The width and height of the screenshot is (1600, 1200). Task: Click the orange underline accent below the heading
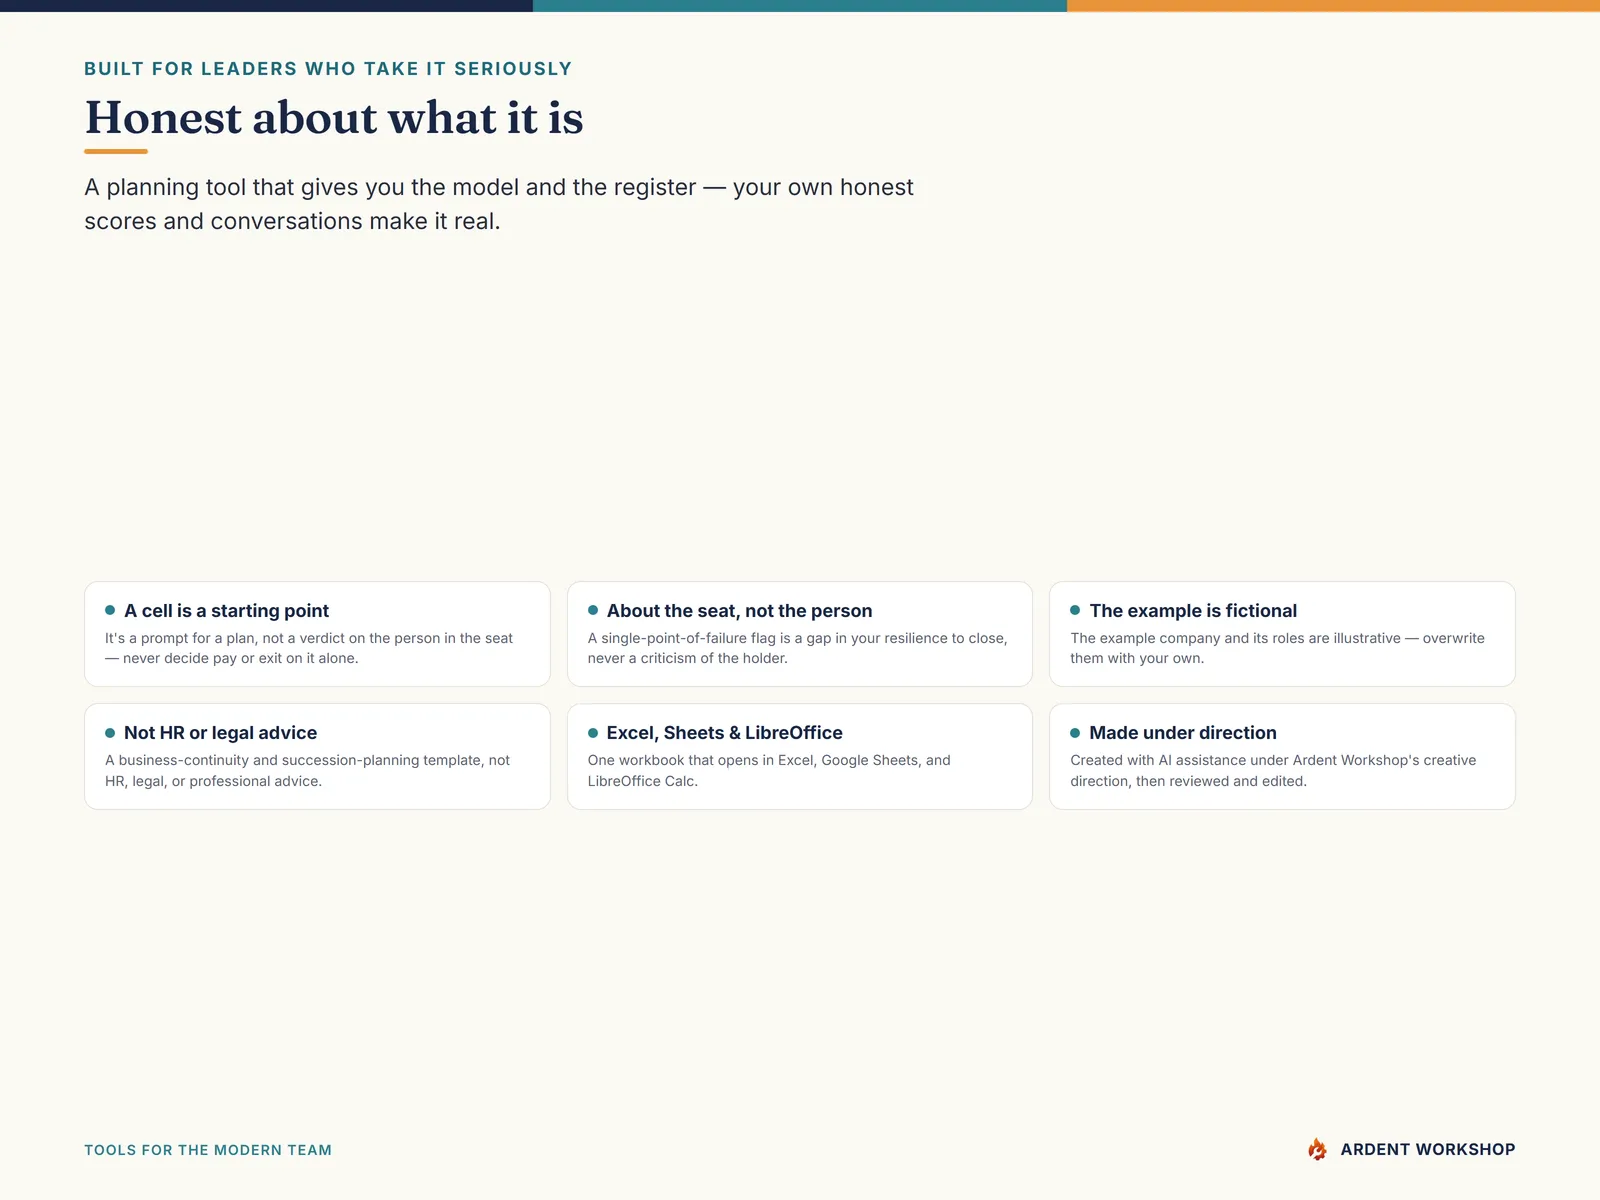coord(116,151)
